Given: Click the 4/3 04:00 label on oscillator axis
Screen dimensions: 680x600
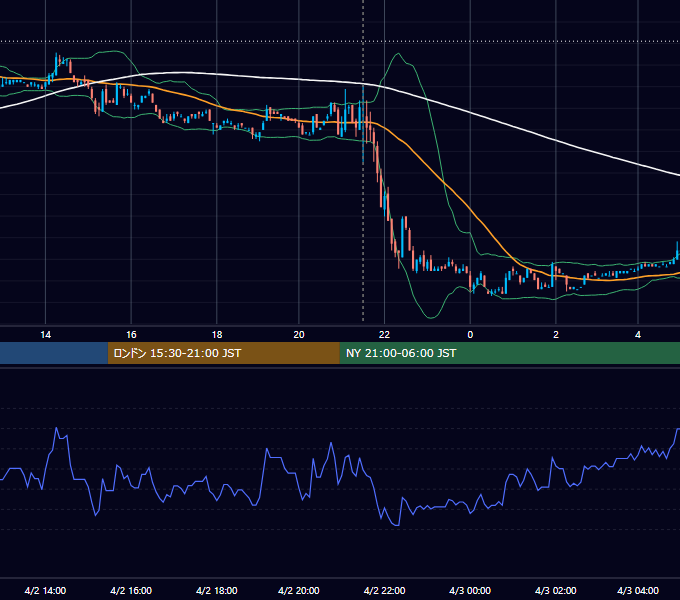Looking at the screenshot, I should click(638, 590).
